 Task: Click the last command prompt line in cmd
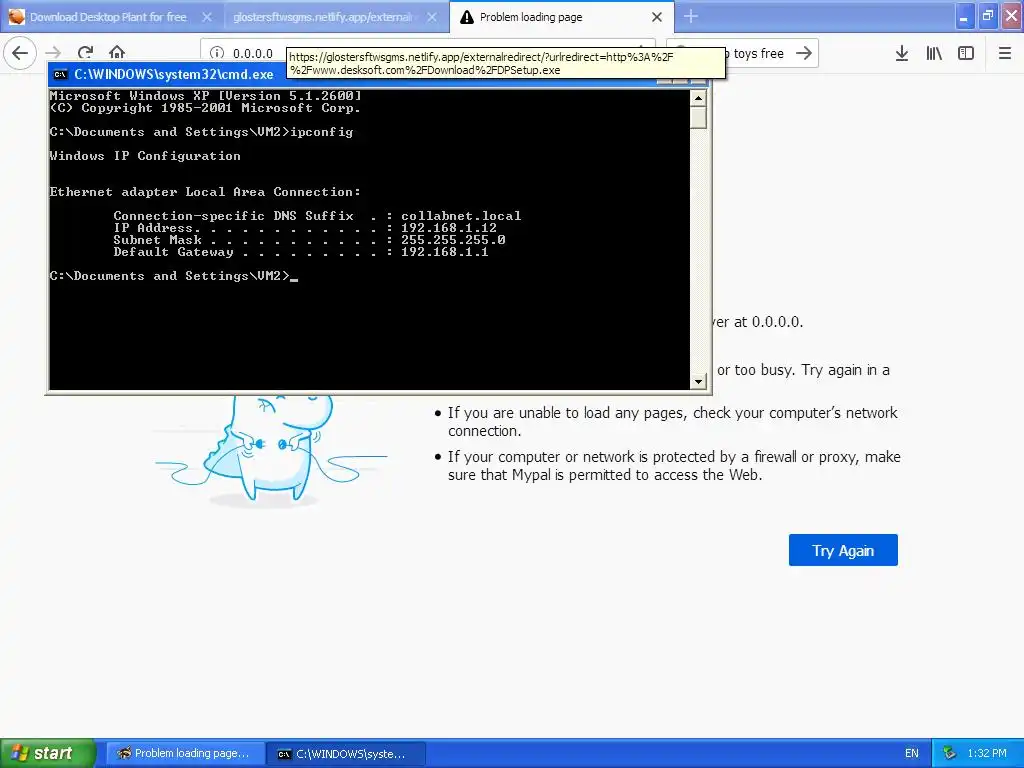coord(174,276)
